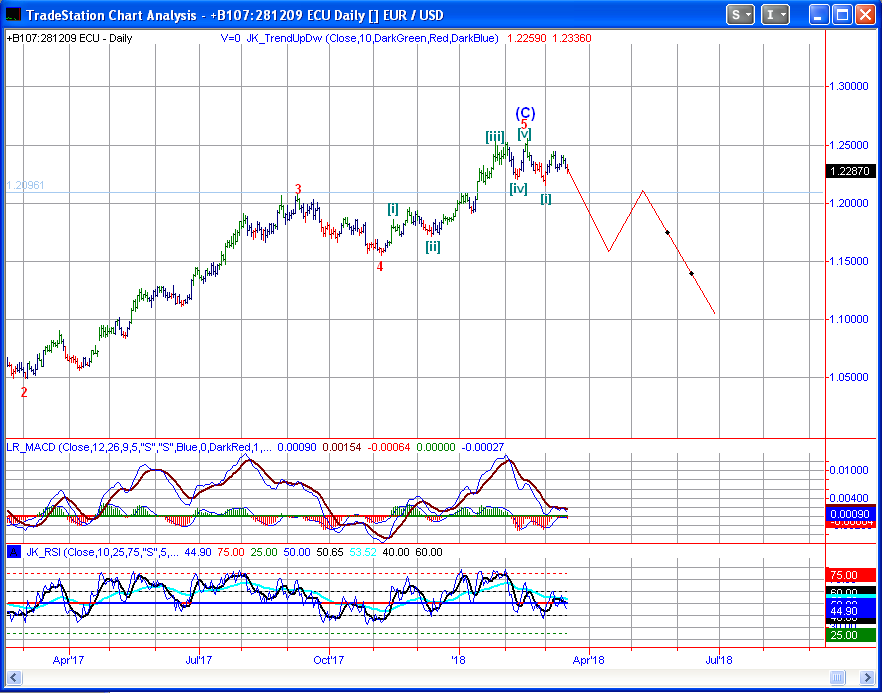This screenshot has width=882, height=693.
Task: Select the JK_RSI indicator header label
Action: point(101,552)
